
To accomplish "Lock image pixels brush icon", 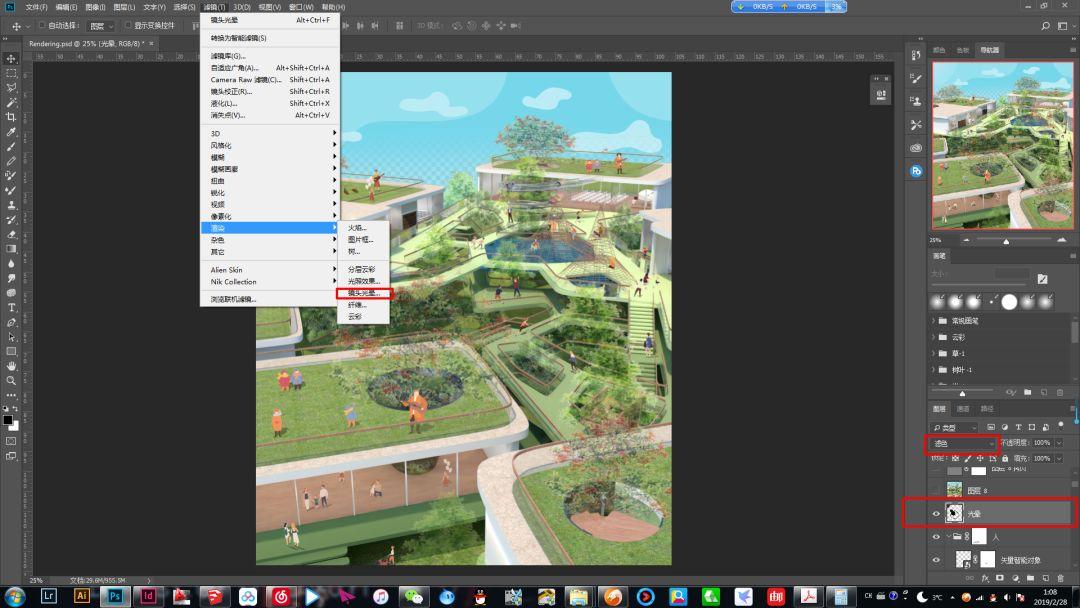I will [x=968, y=459].
